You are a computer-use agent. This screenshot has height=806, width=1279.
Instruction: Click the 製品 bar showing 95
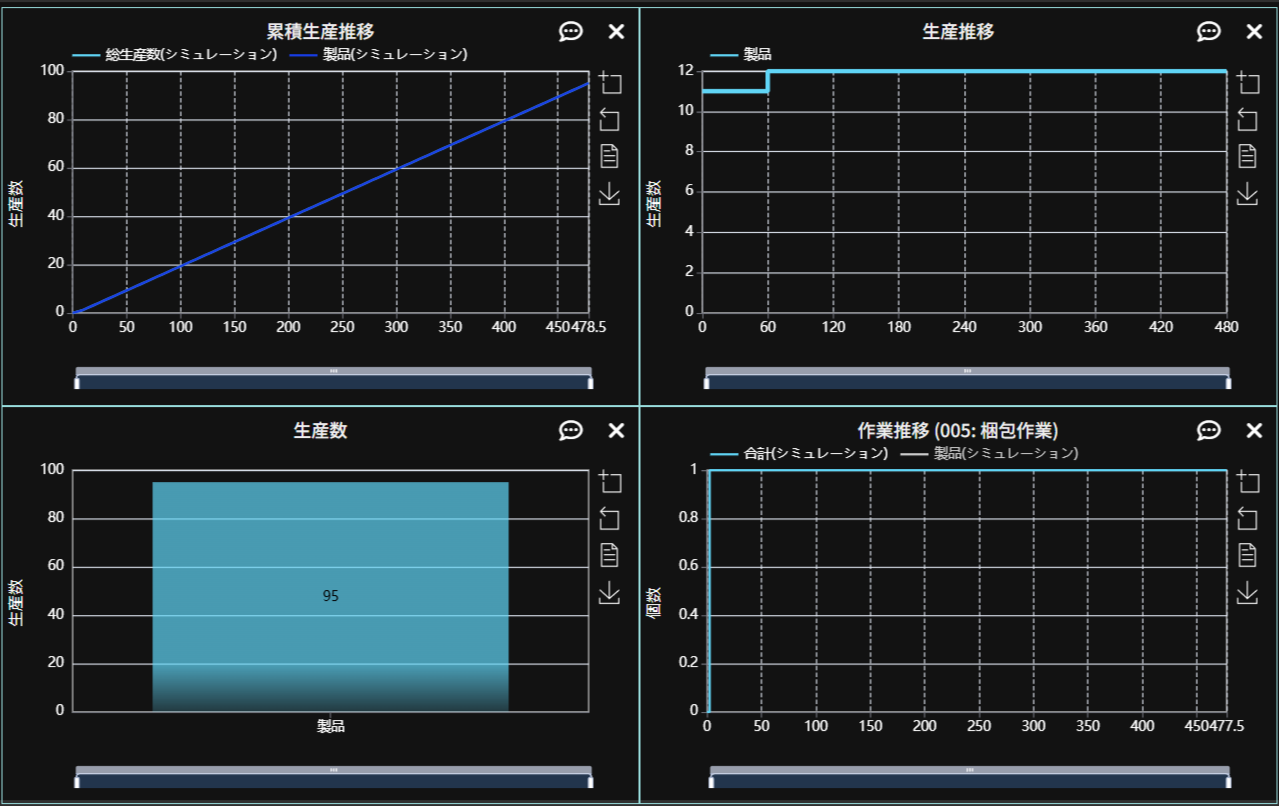[x=330, y=596]
